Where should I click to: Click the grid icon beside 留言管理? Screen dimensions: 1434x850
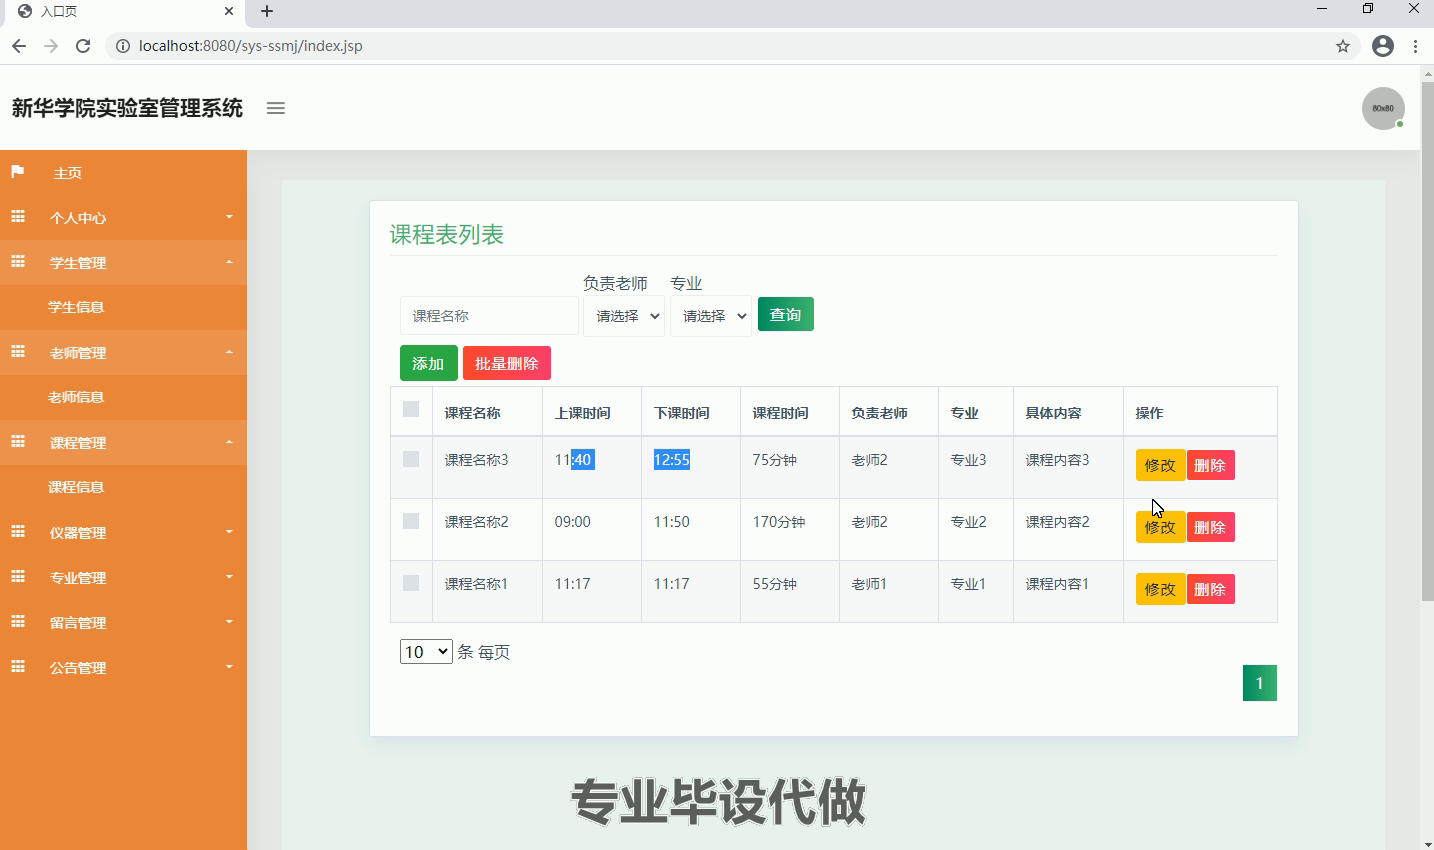tap(18, 622)
